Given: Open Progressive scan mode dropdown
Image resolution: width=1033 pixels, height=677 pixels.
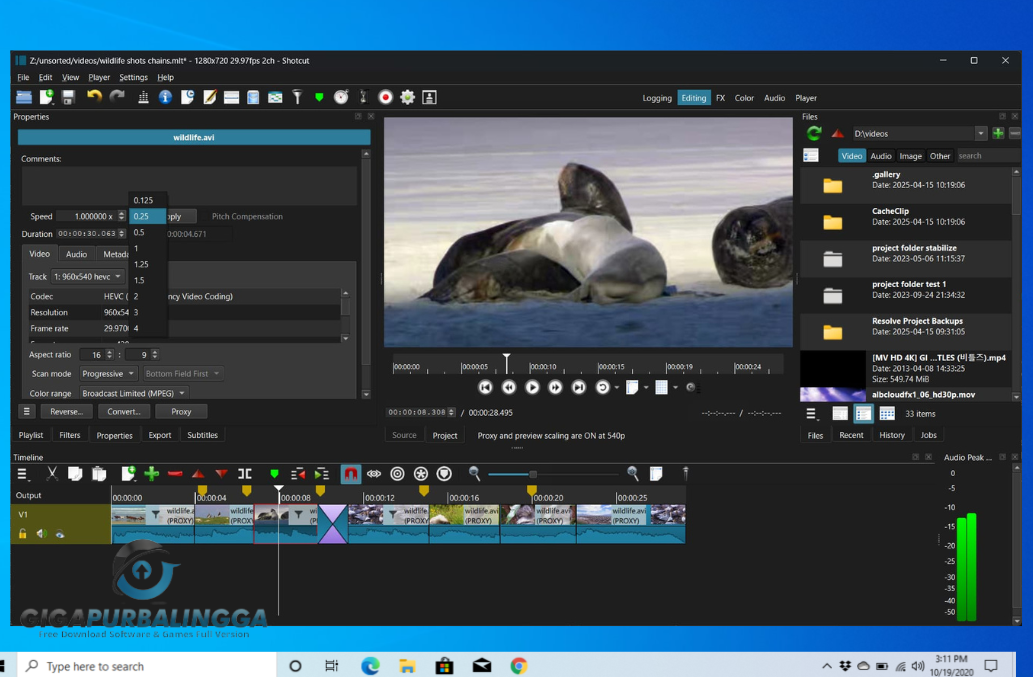Looking at the screenshot, I should (108, 373).
